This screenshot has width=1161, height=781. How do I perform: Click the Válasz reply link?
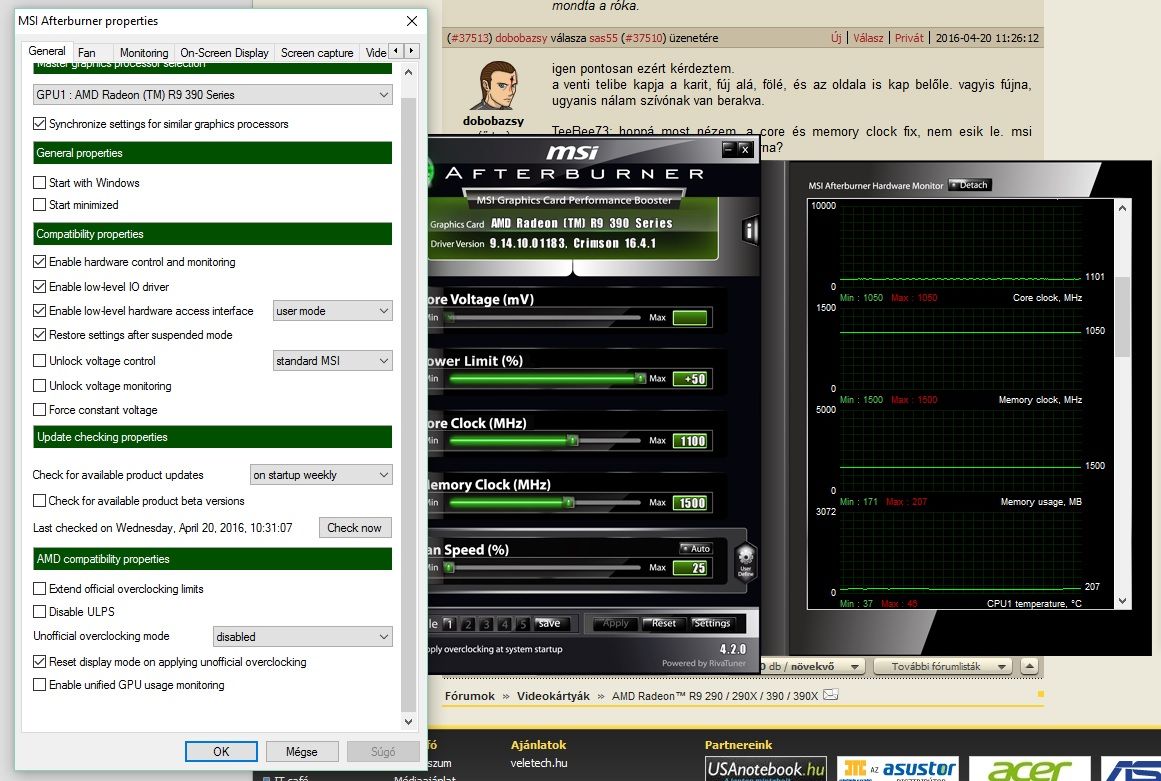tap(868, 38)
